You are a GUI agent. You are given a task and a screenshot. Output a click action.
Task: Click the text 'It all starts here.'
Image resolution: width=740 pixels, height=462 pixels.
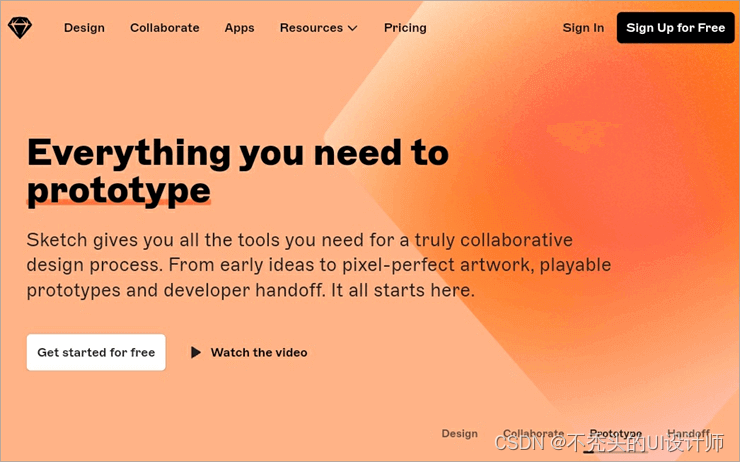click(403, 290)
